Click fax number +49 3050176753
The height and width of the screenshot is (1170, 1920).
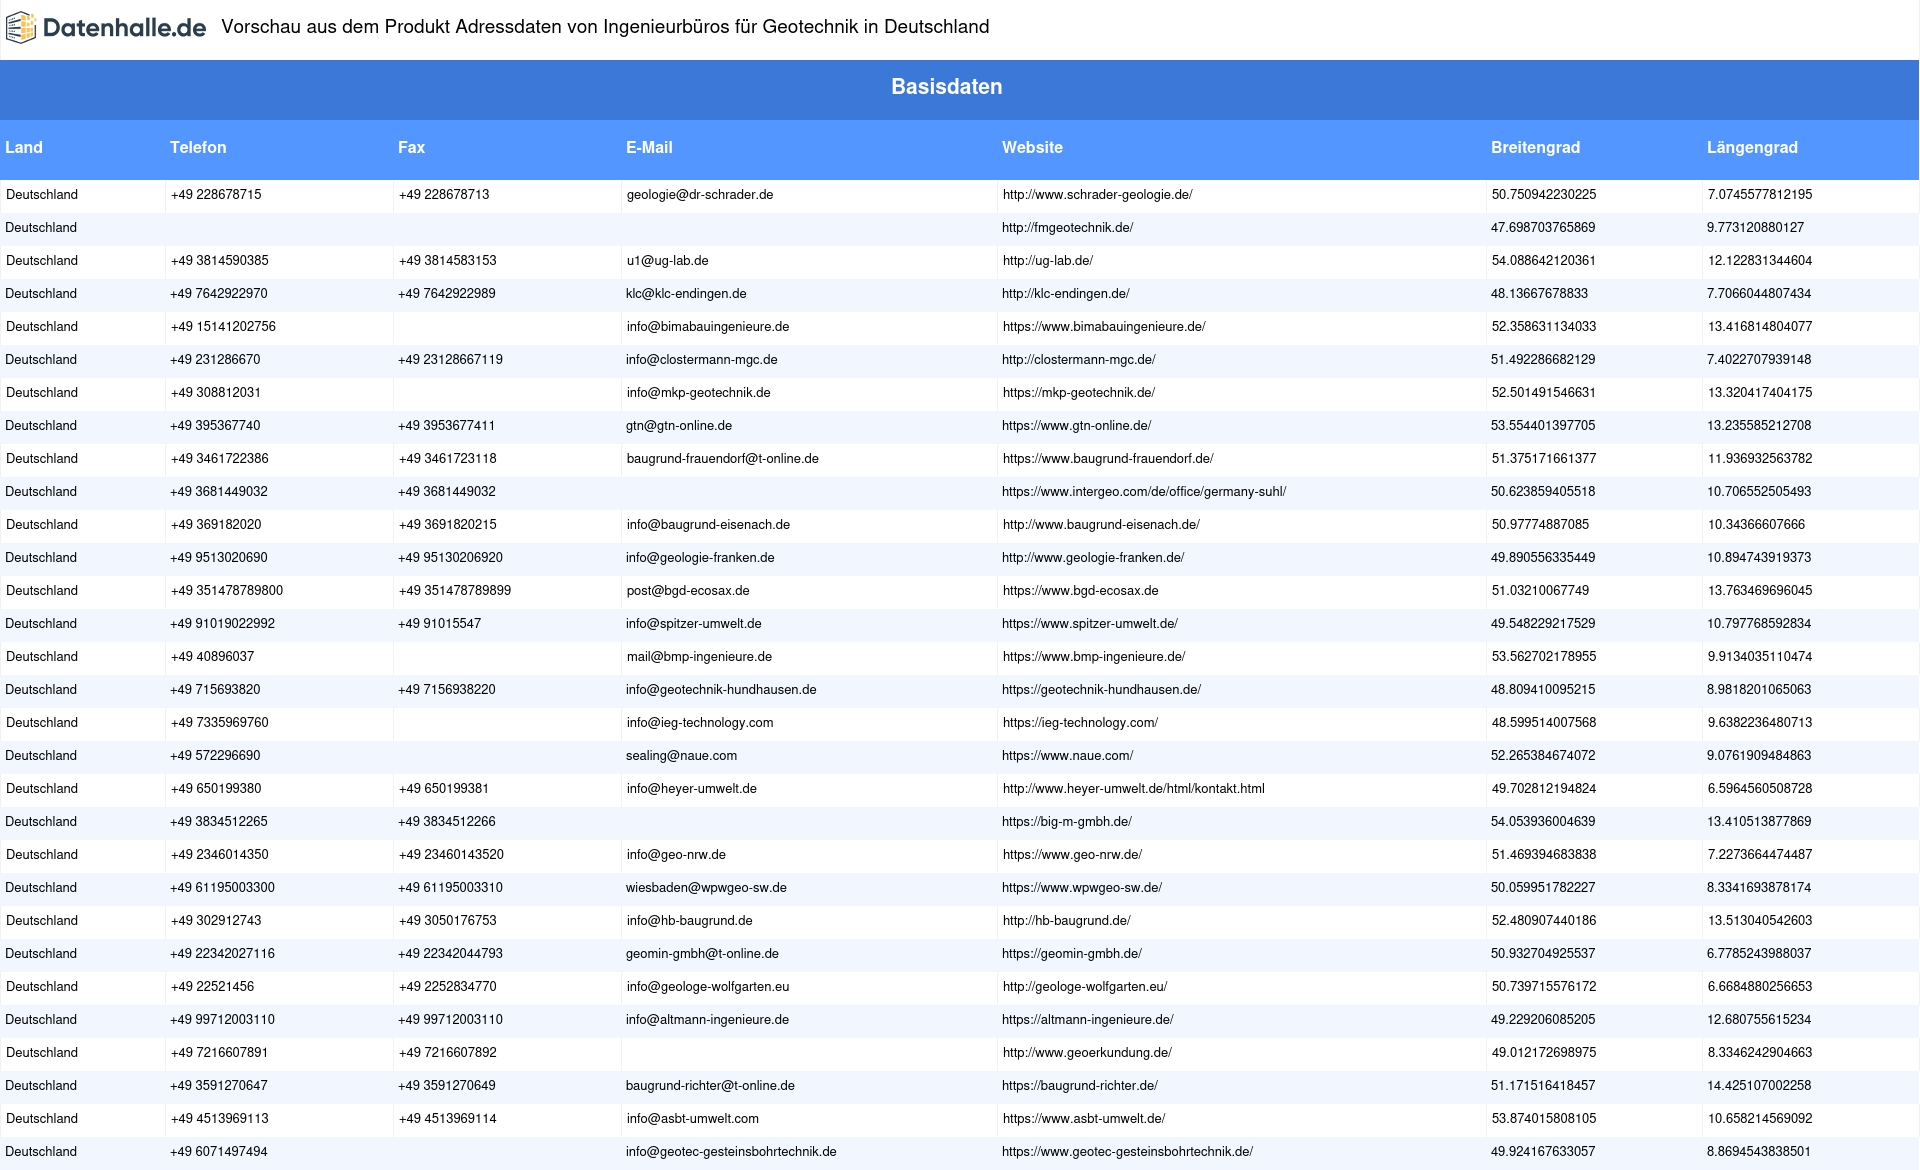click(447, 921)
